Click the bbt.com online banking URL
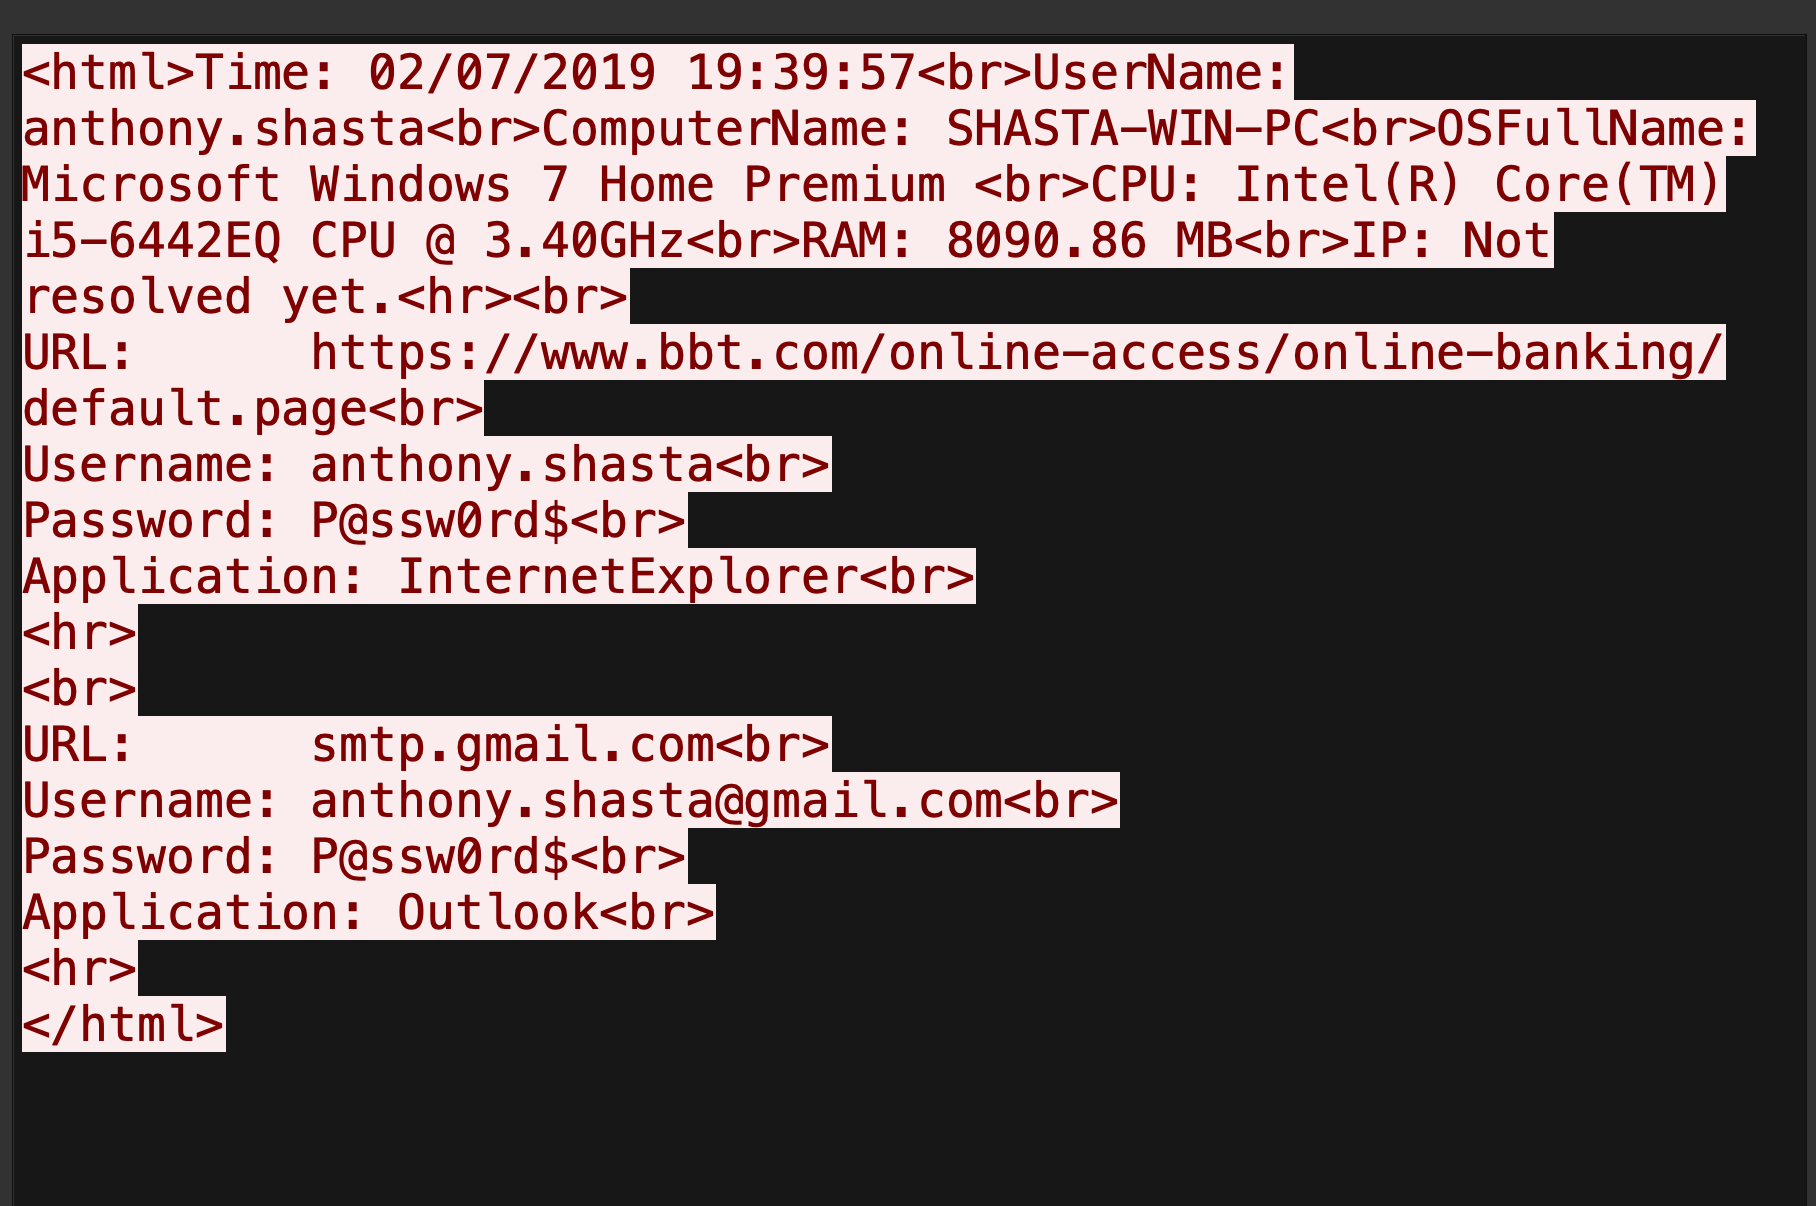1816x1206 pixels. click(1017, 353)
